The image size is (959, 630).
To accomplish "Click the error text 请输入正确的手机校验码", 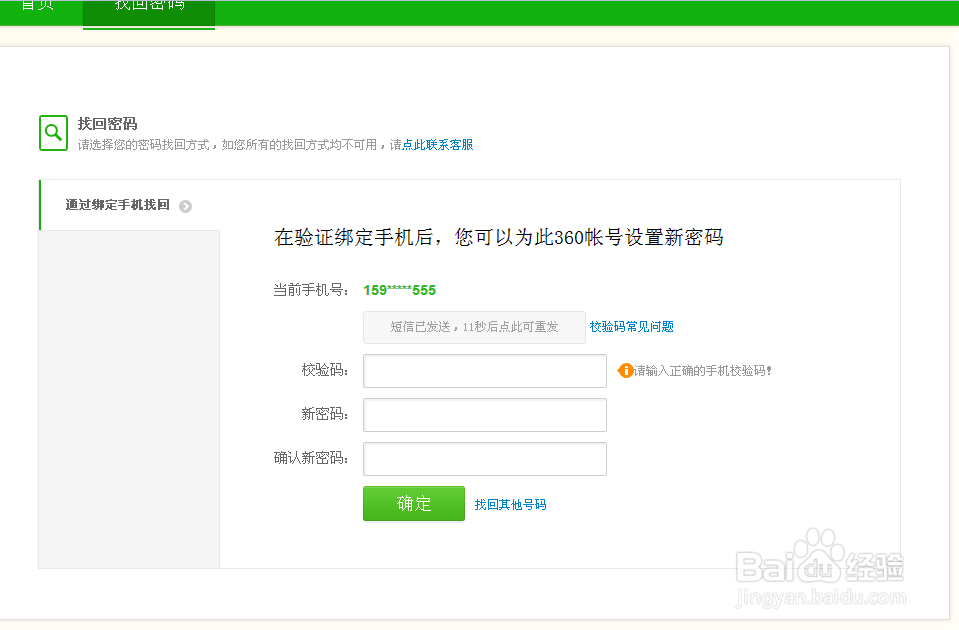I will coord(702,371).
